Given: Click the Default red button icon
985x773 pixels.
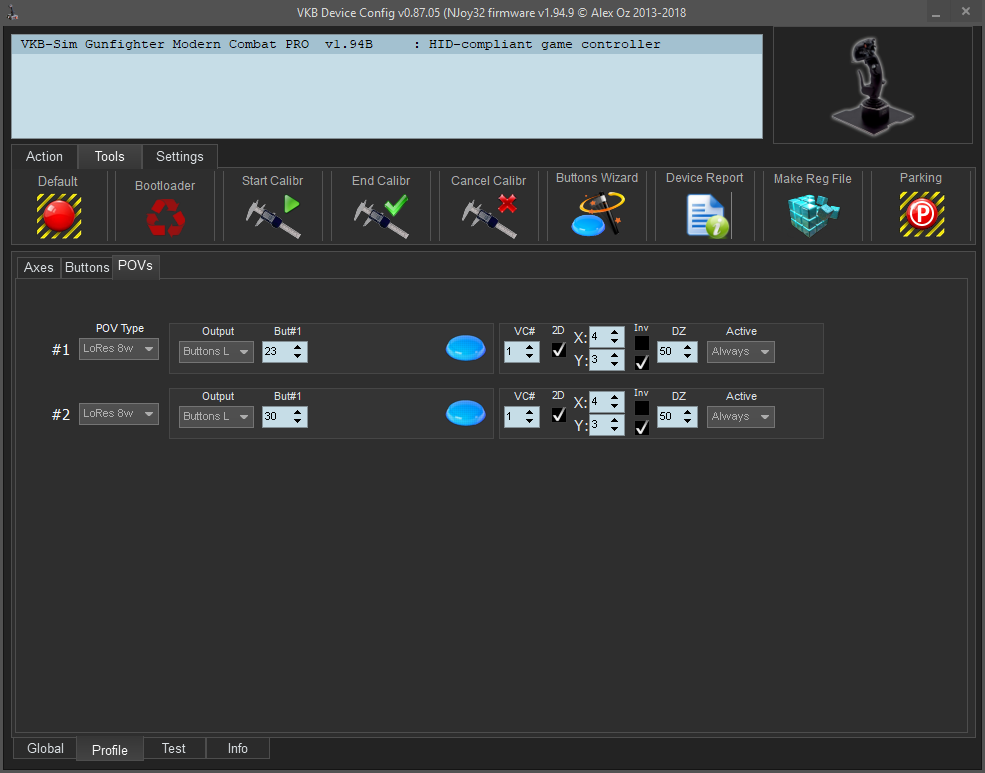Looking at the screenshot, I should tap(59, 216).
